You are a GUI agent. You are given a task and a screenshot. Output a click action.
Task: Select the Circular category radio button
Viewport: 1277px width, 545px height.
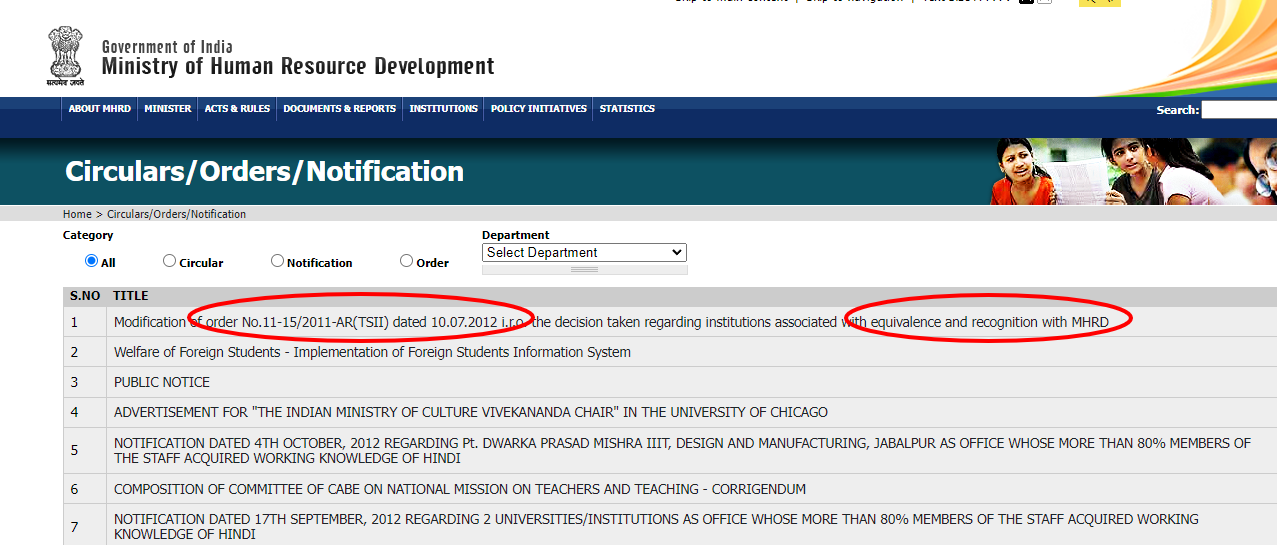pos(169,261)
